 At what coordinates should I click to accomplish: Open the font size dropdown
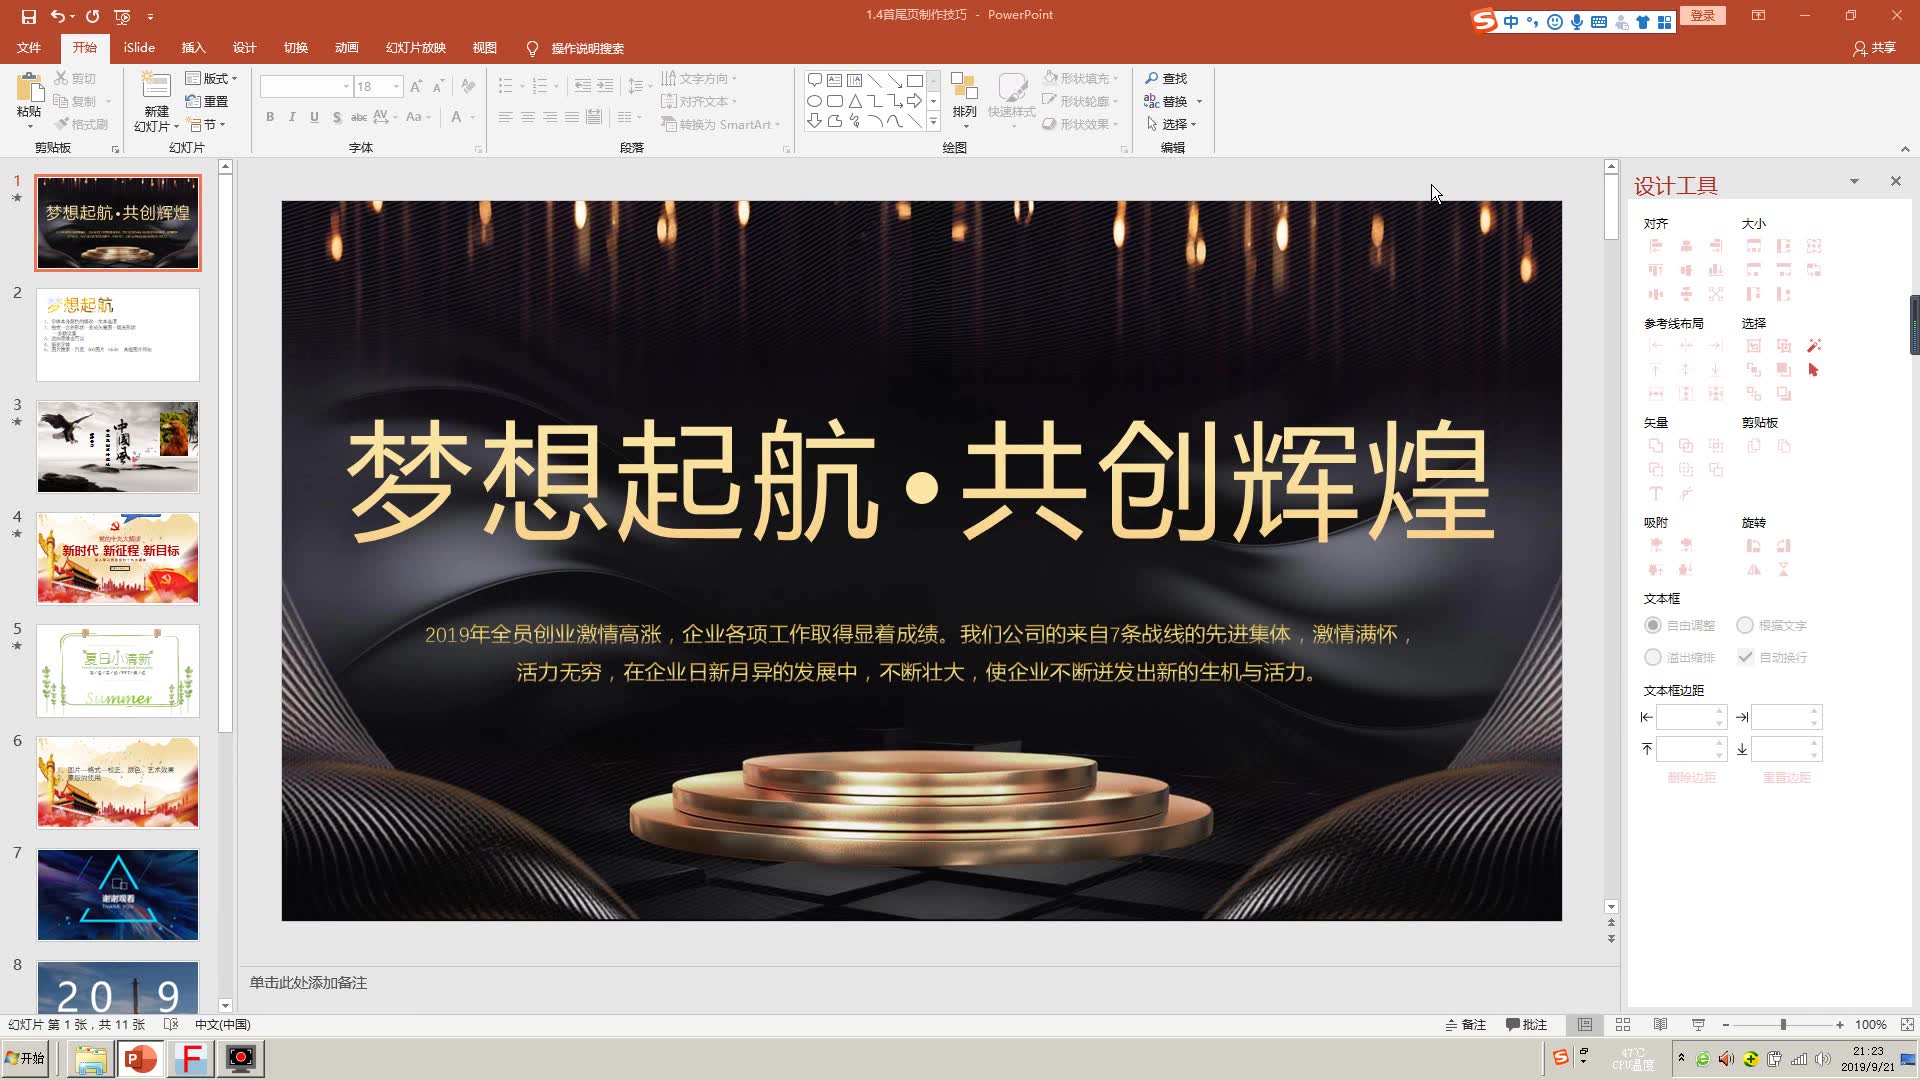pyautogui.click(x=394, y=86)
